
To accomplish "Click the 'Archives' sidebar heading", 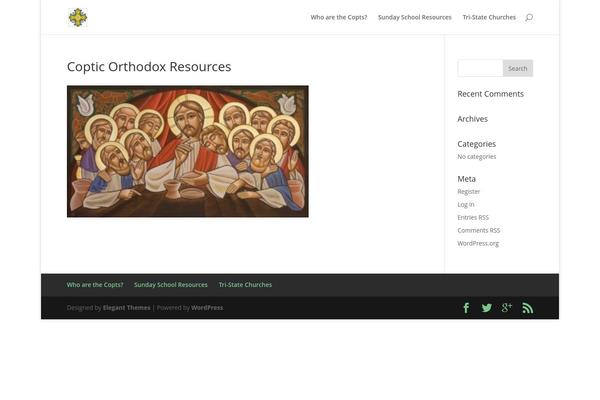I will [473, 119].
